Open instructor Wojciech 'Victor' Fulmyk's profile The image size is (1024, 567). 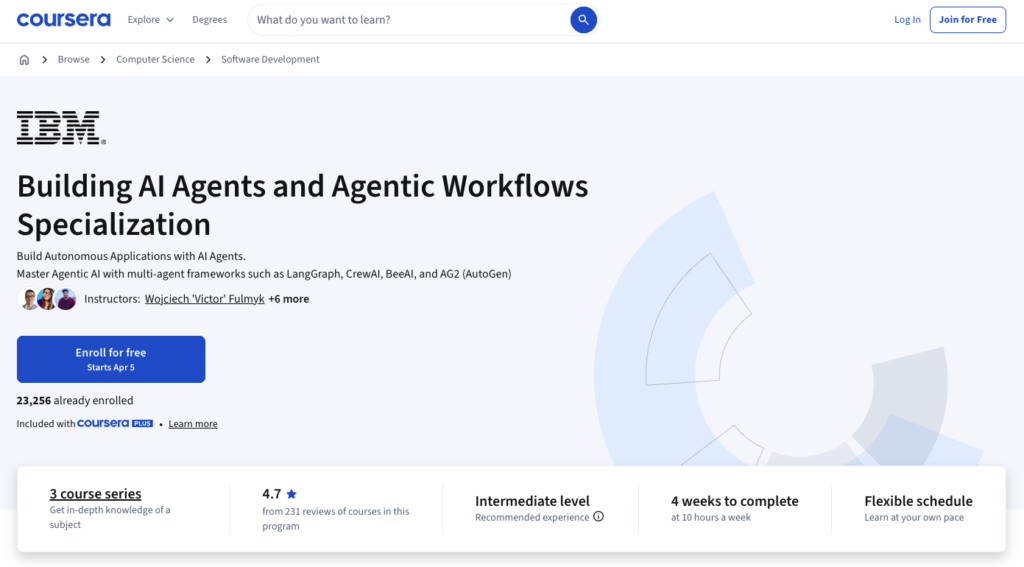(204, 299)
